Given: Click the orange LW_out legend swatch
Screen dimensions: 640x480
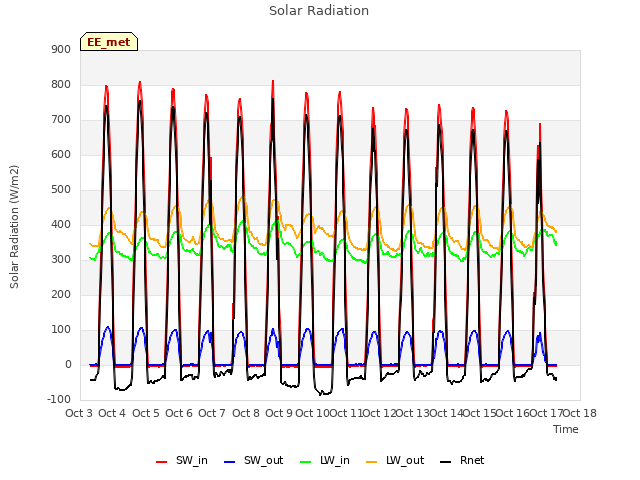Looking at the screenshot, I should pyautogui.click(x=372, y=462).
